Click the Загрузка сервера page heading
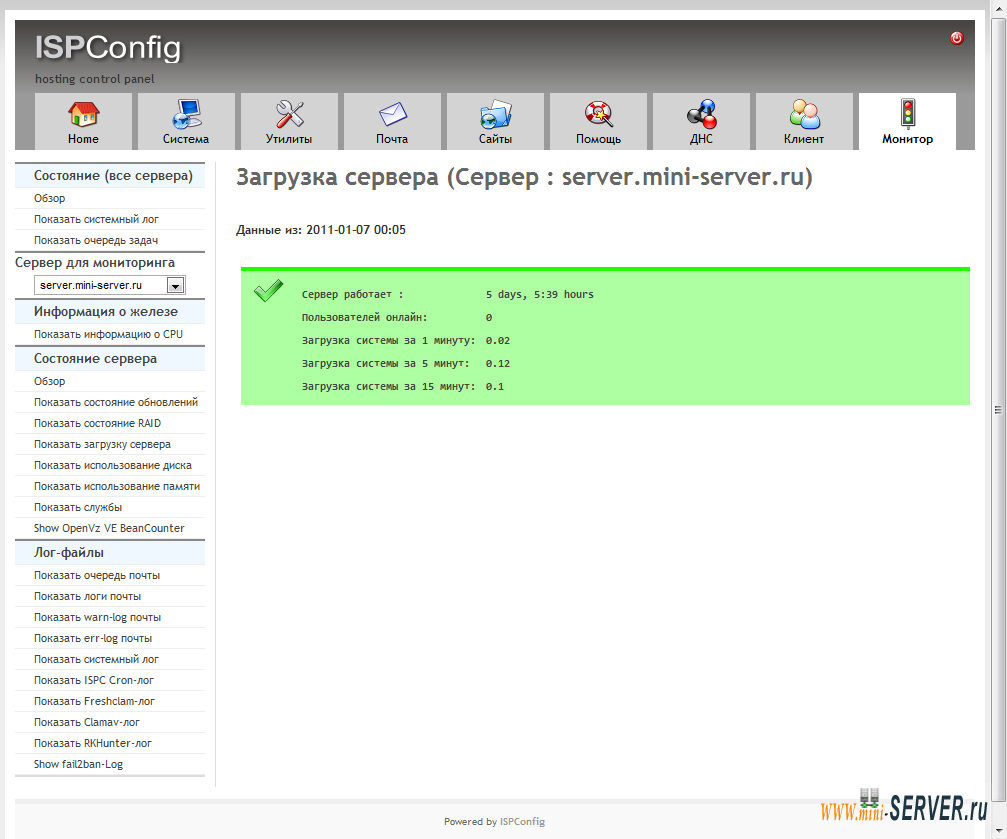 [x=524, y=177]
